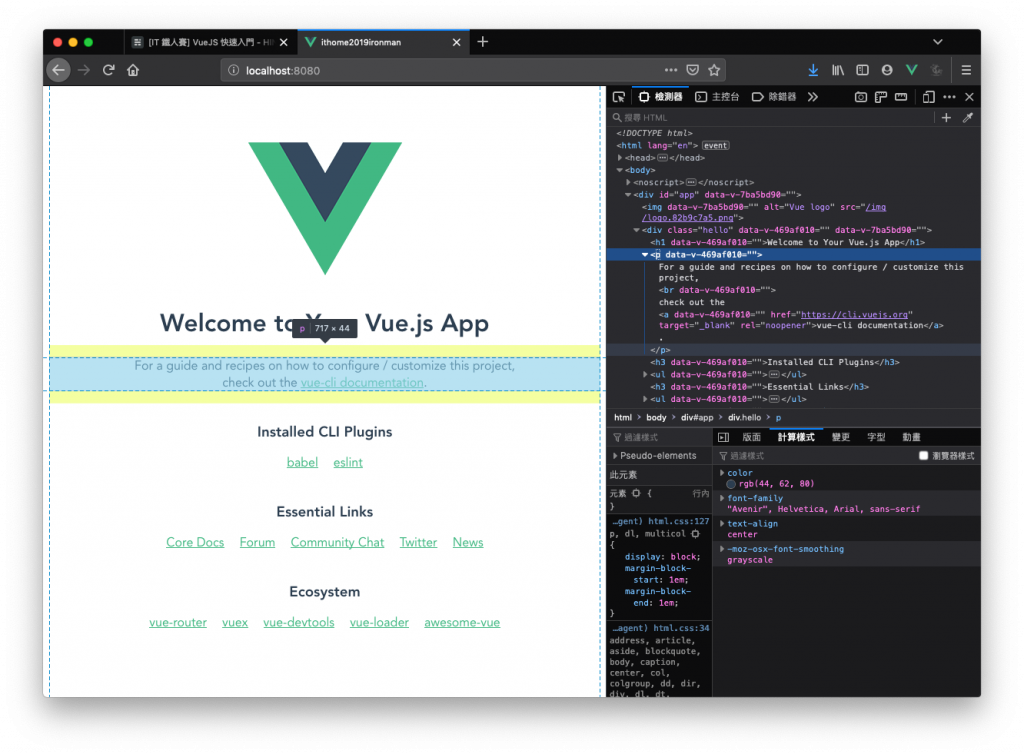
Task: Switch to 檢測器 inspector tab
Action: tap(661, 97)
